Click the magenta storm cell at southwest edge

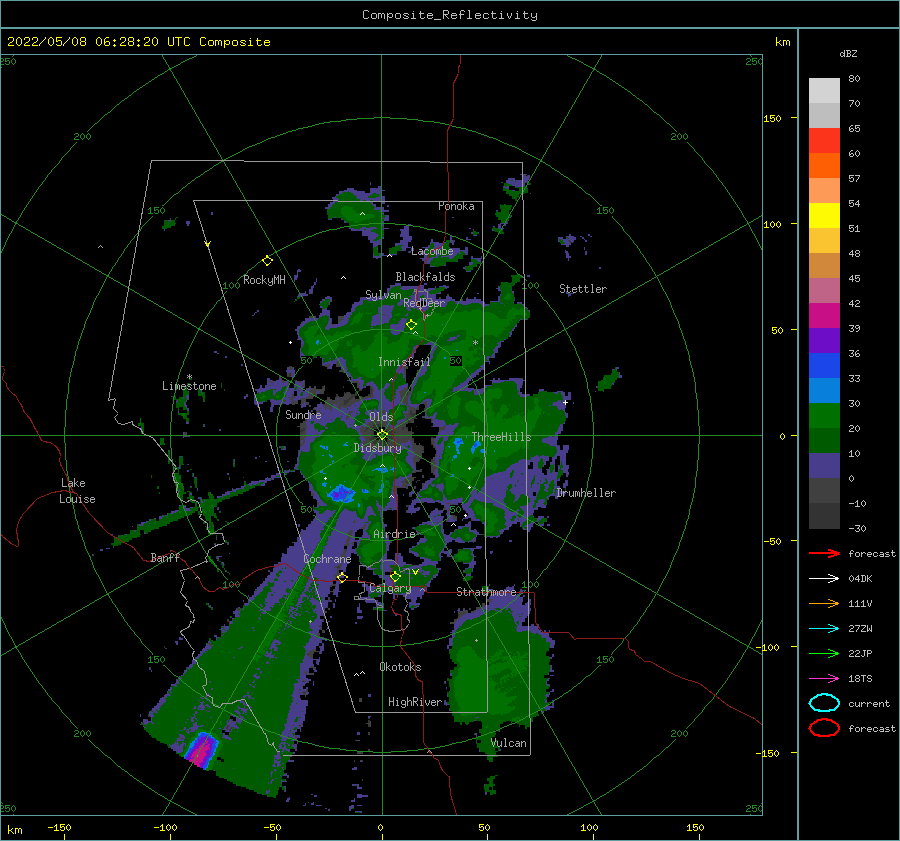(201, 750)
